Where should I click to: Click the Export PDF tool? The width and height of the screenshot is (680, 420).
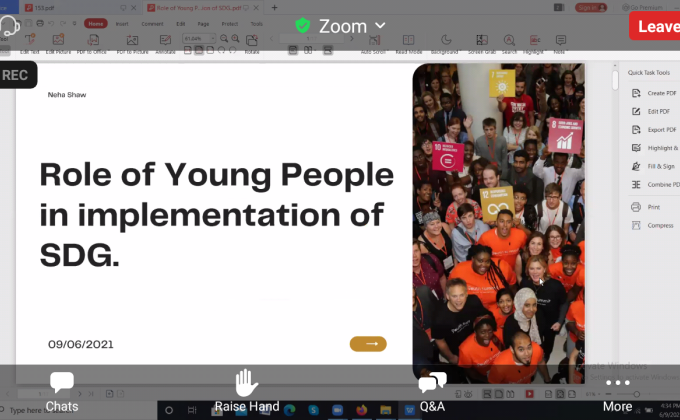click(x=660, y=130)
